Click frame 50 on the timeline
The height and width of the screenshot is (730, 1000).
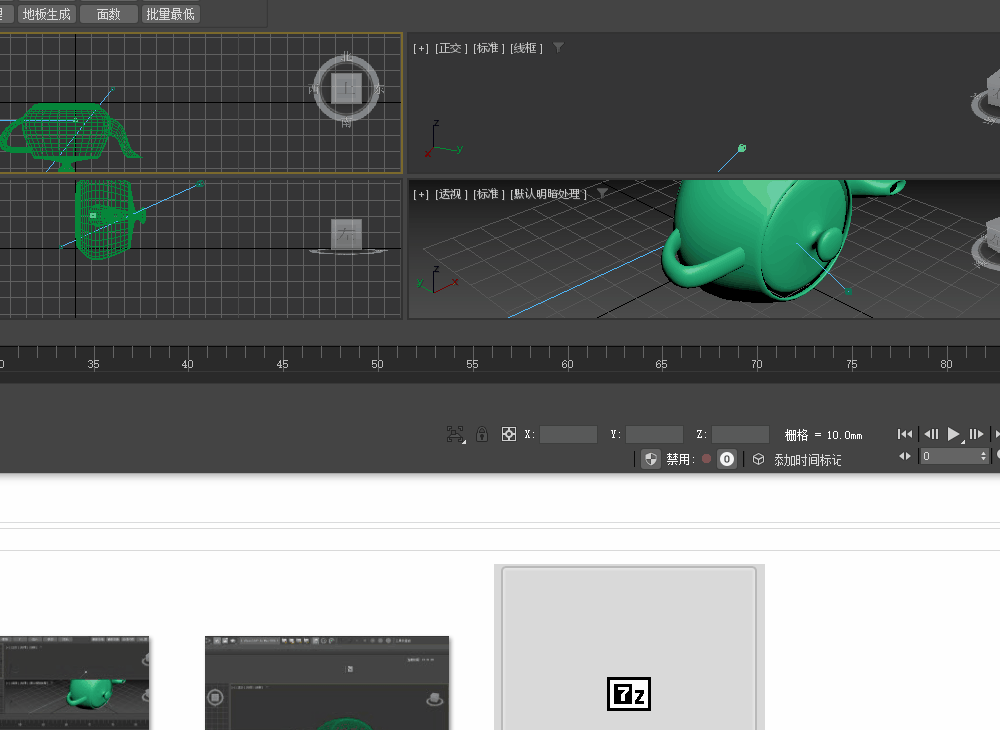point(378,364)
